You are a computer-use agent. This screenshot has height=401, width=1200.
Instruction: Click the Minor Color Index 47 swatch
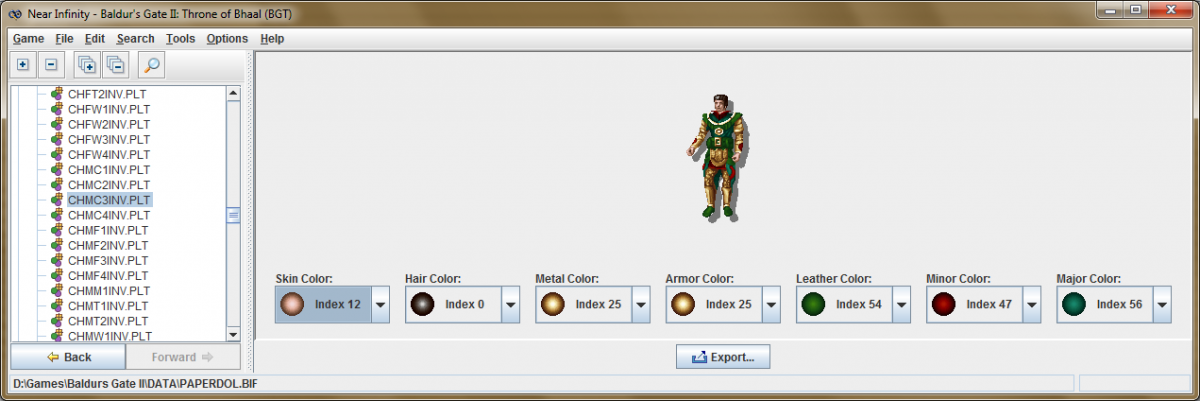point(942,304)
